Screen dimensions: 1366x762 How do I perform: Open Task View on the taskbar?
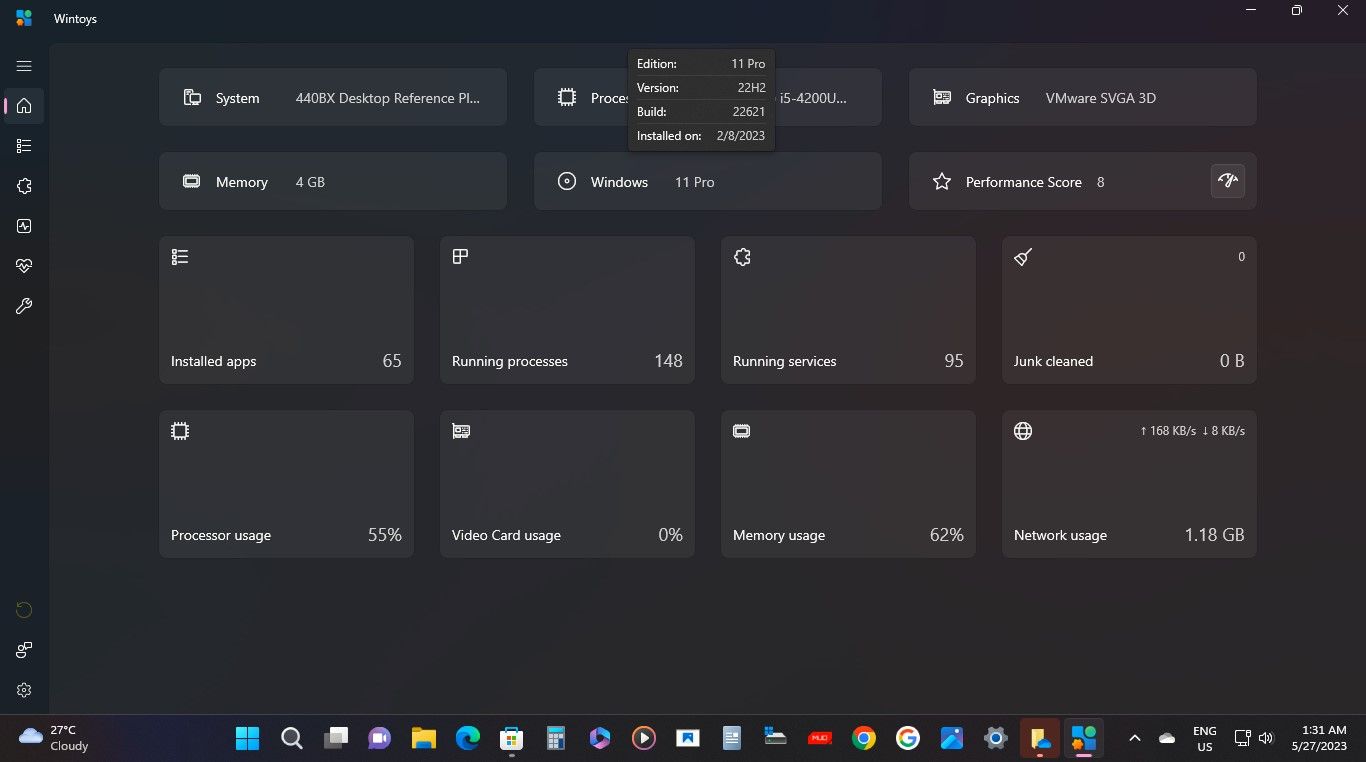pos(335,739)
